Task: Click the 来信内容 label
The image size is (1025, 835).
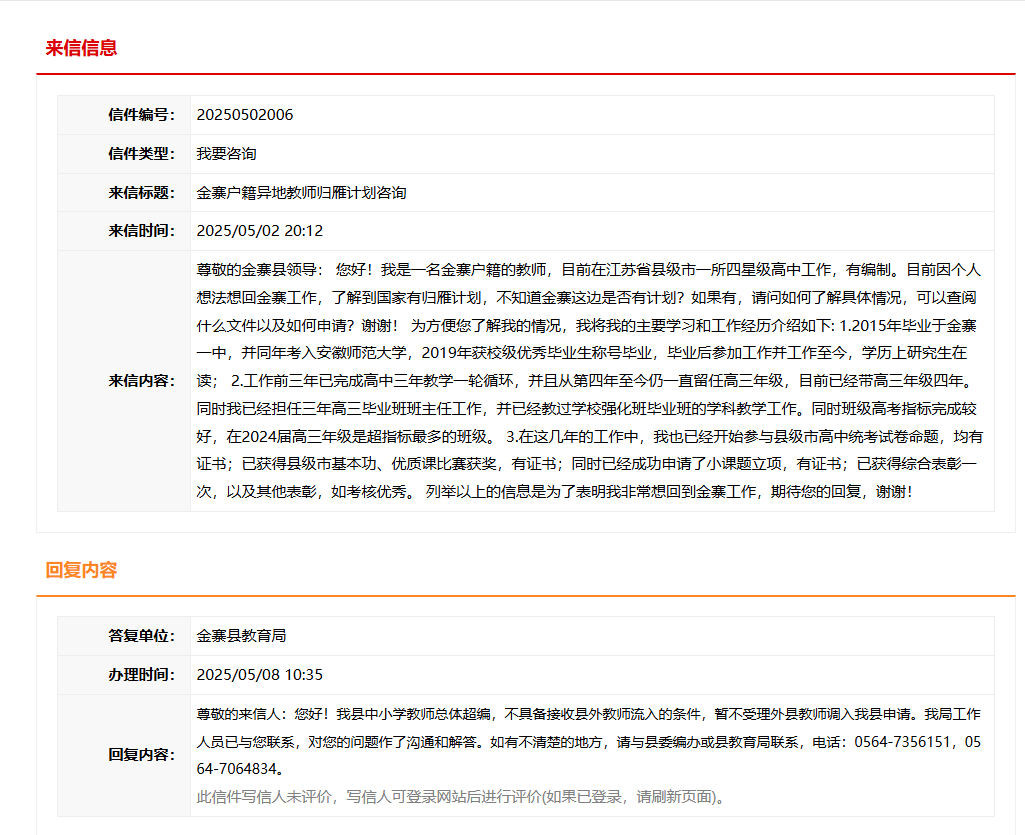Action: tap(141, 381)
